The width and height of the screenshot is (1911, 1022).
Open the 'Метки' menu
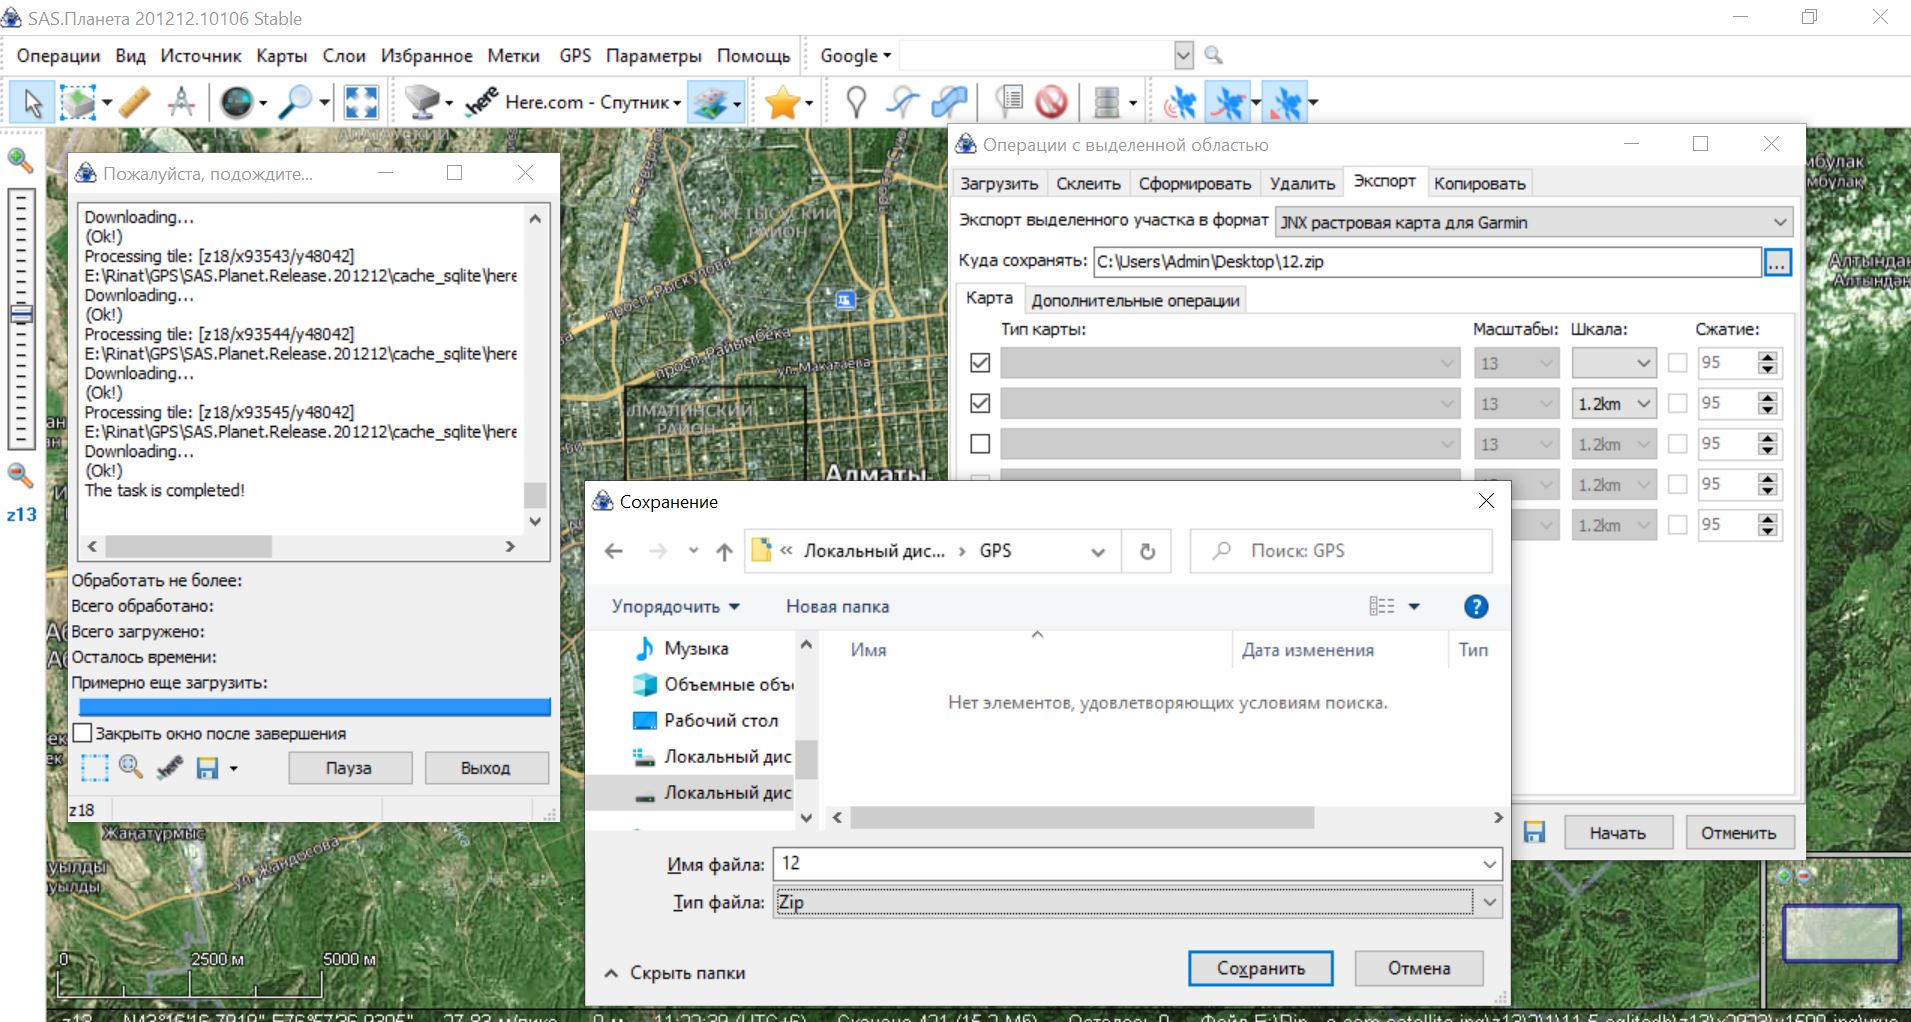(513, 56)
